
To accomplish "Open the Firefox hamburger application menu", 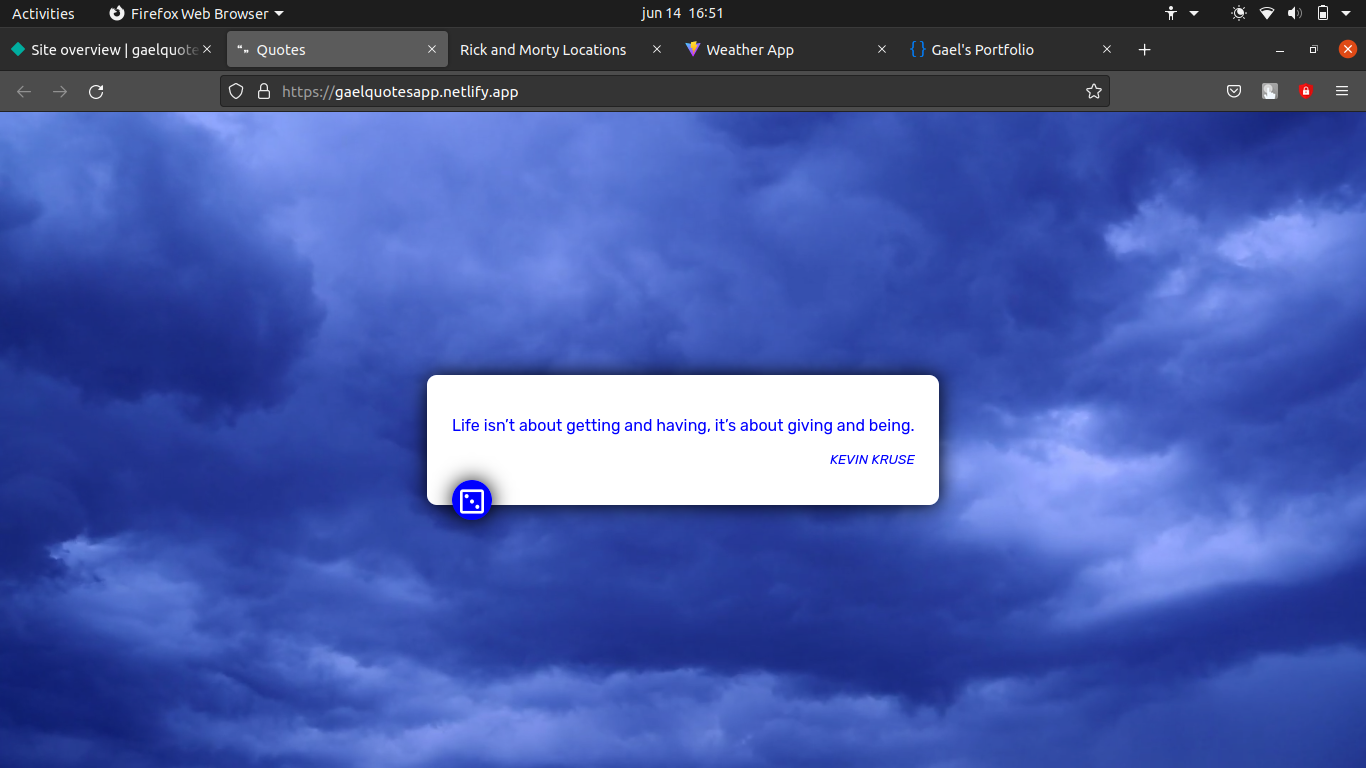I will (1342, 92).
